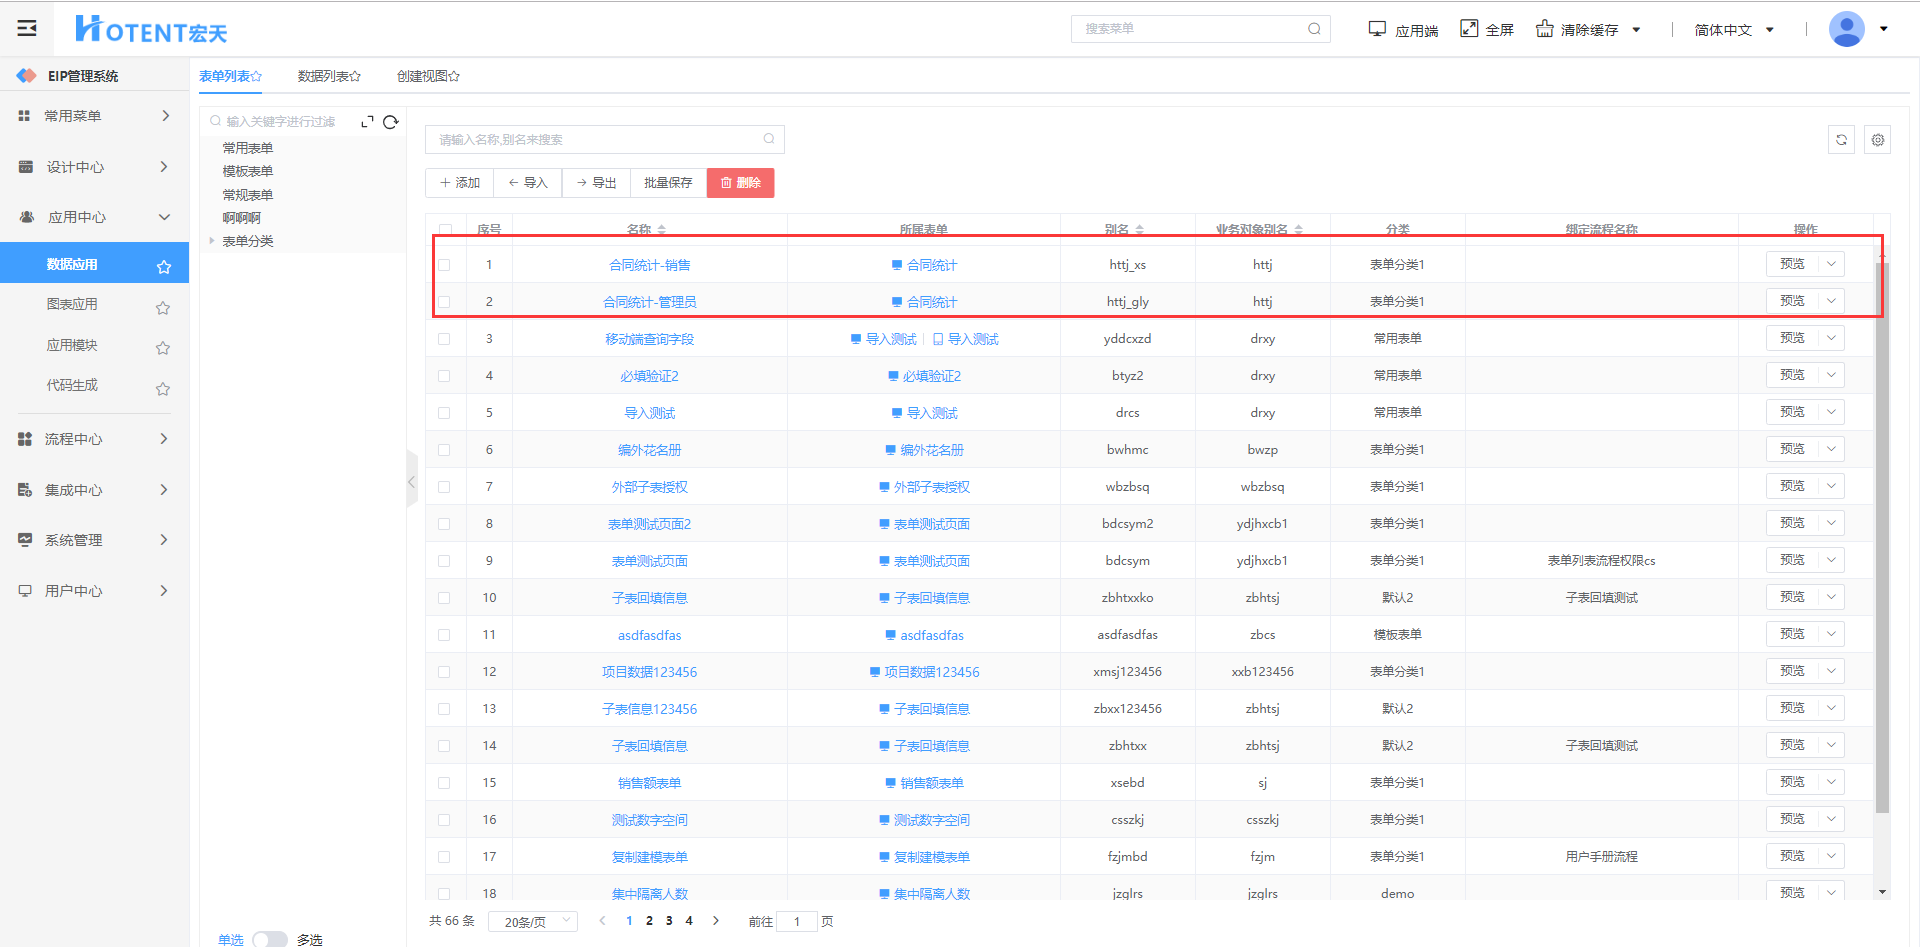The height and width of the screenshot is (947, 1920).
Task: Open the 20条/页 page size dropdown
Action: 532,921
